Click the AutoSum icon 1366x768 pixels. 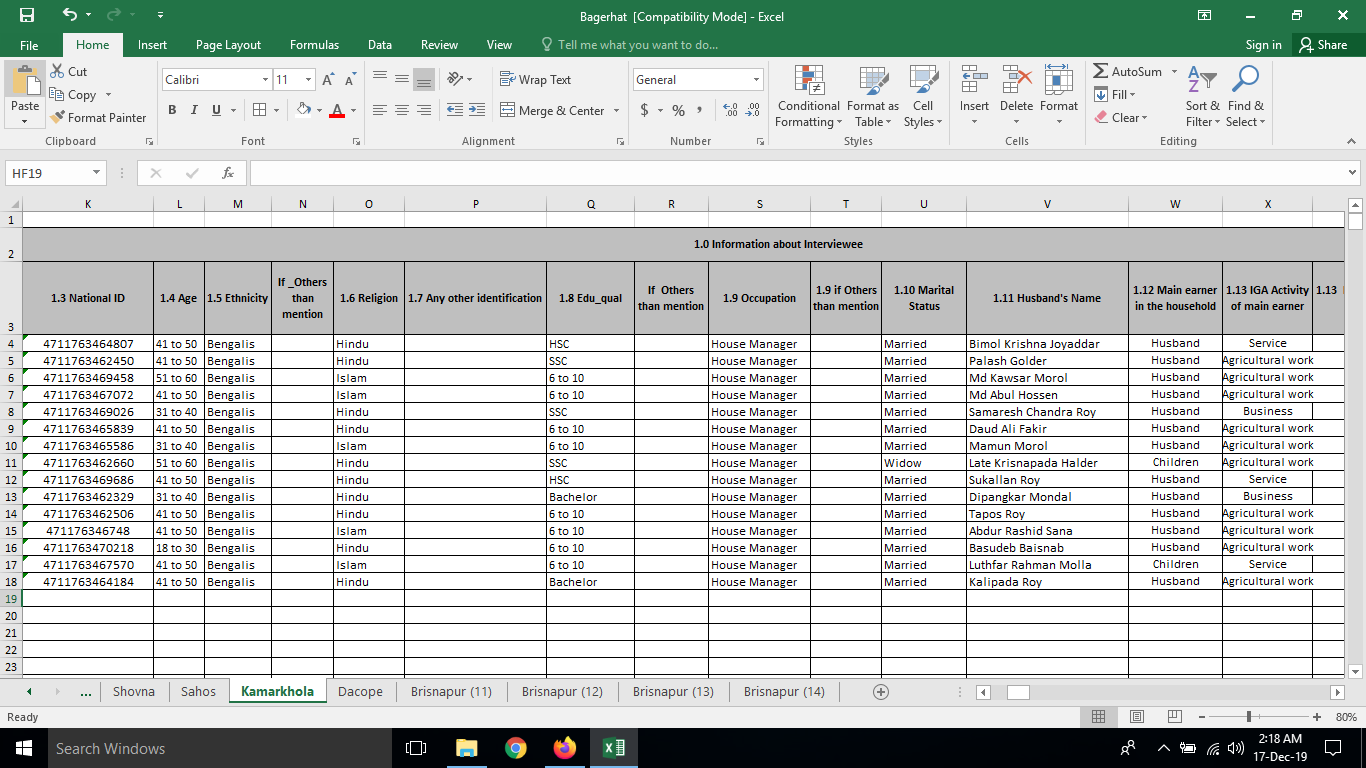pos(1101,72)
